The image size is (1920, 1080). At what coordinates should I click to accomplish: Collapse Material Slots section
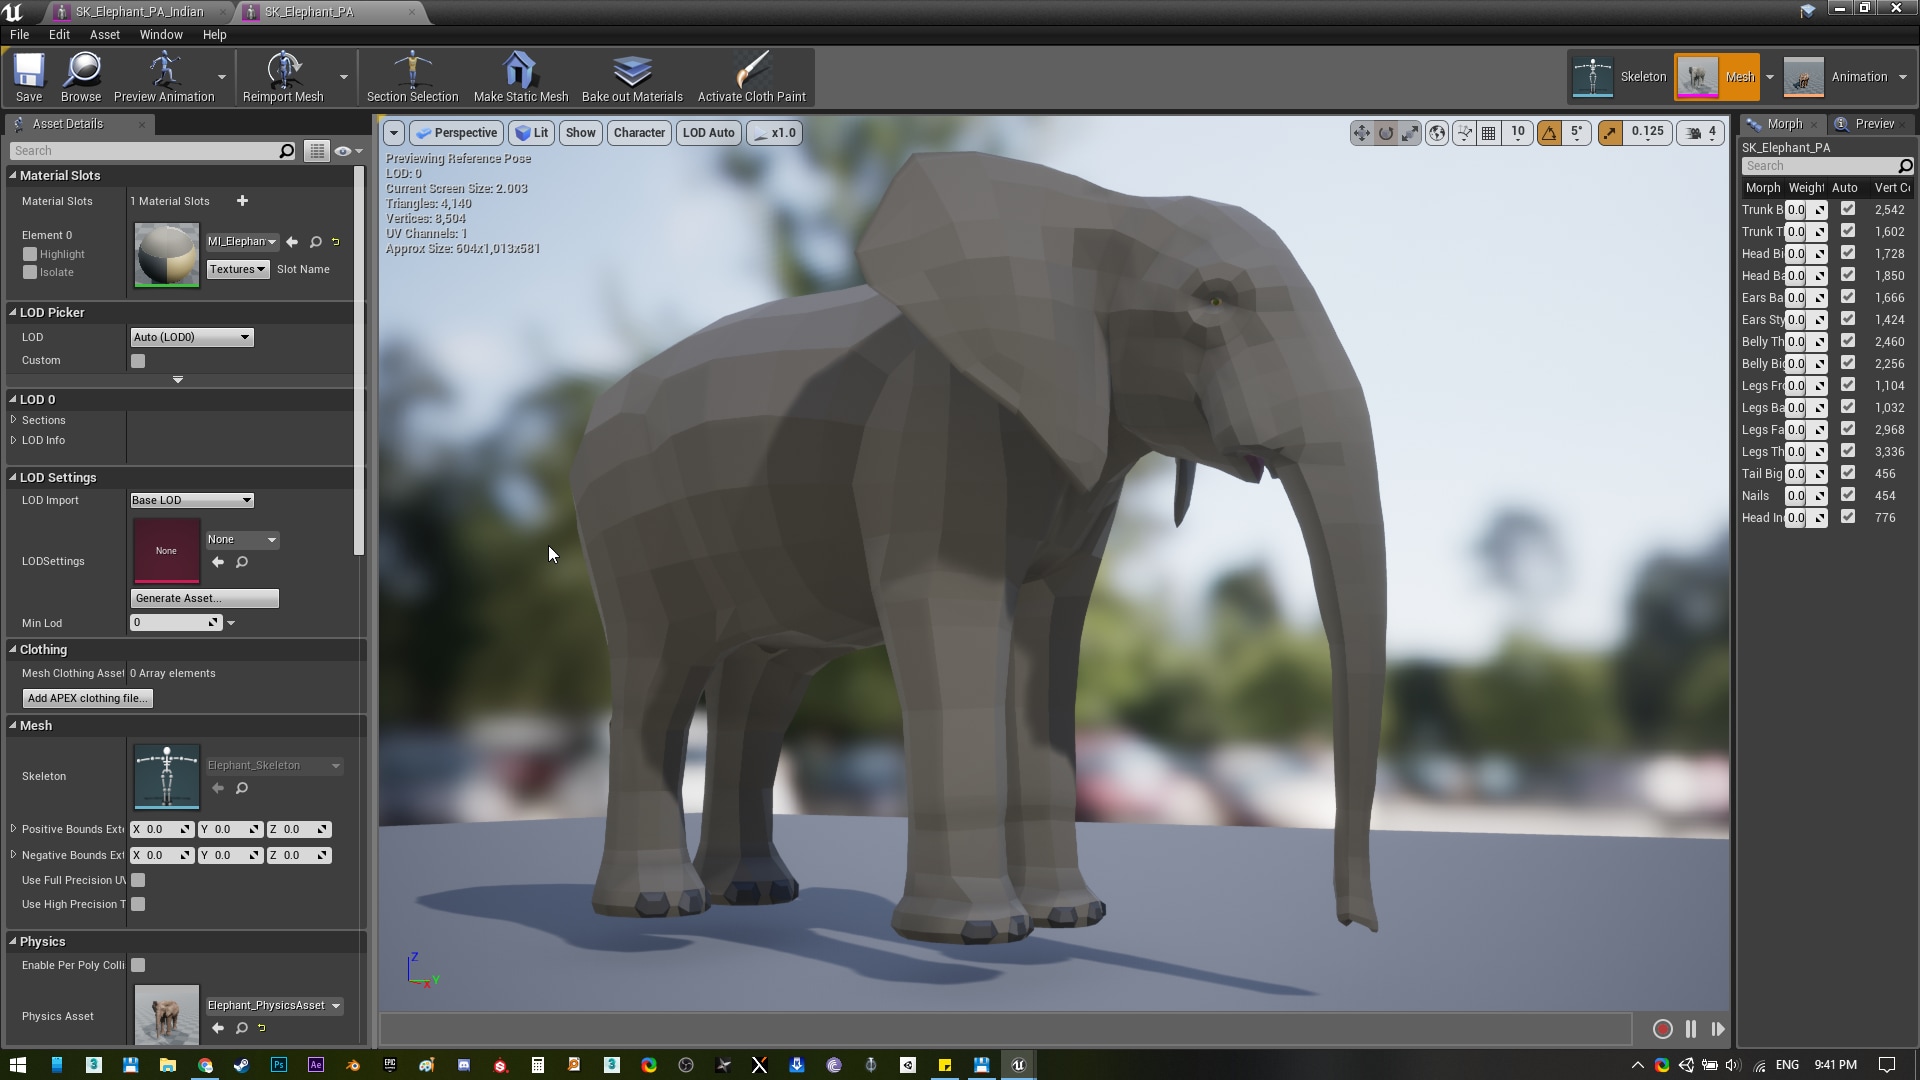(14, 175)
